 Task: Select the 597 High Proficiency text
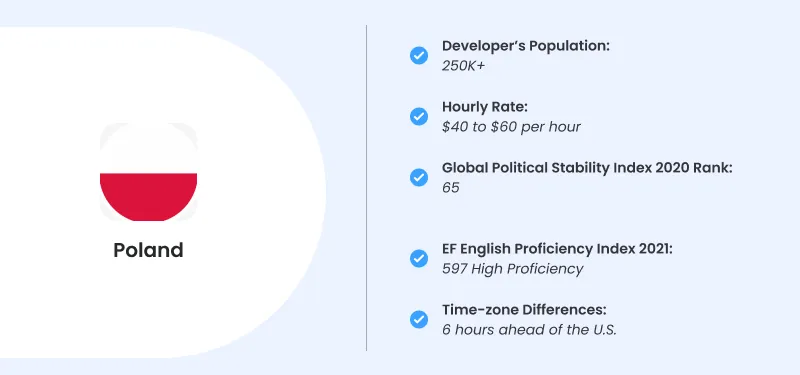513,269
